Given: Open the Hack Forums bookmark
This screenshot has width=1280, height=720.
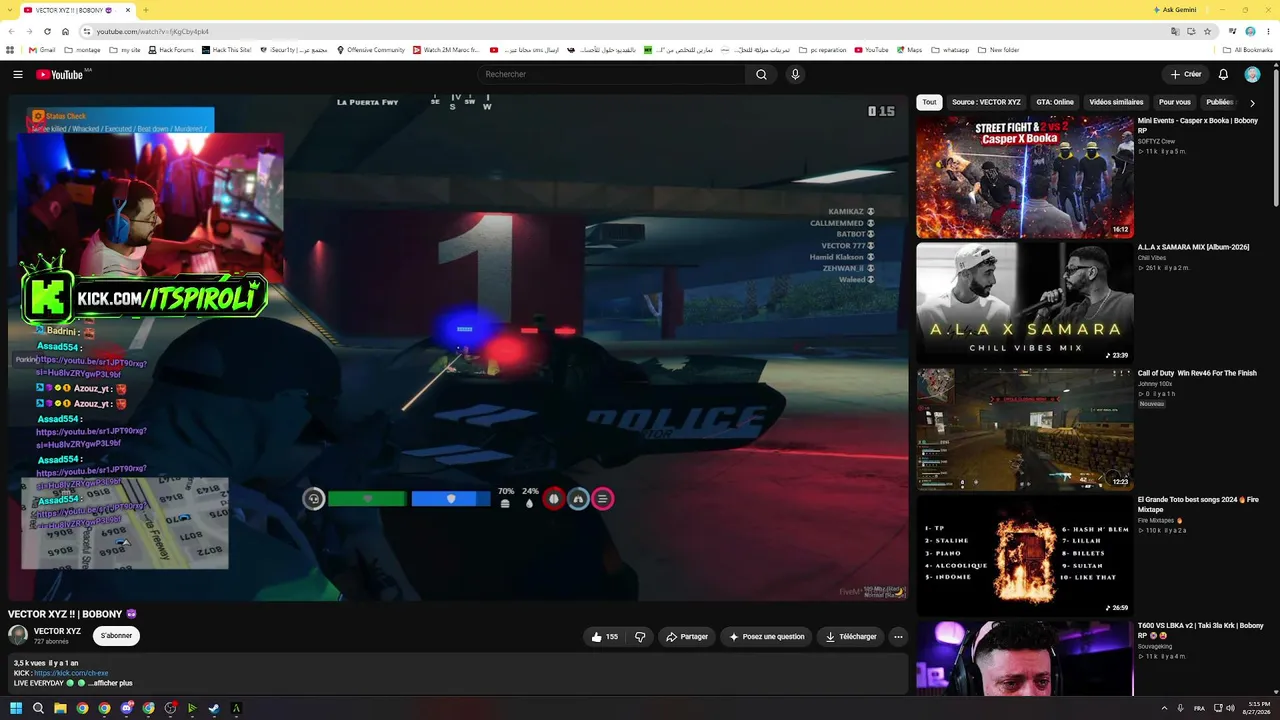Looking at the screenshot, I should [170, 50].
